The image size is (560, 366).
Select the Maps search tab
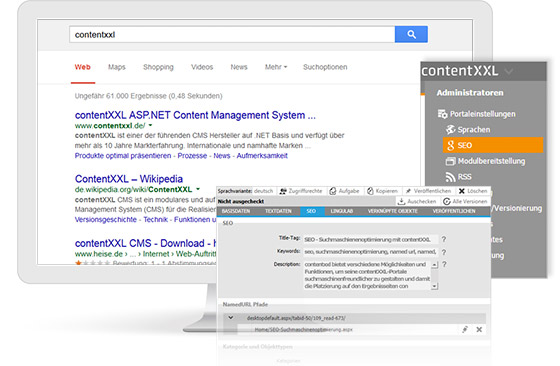pos(117,67)
